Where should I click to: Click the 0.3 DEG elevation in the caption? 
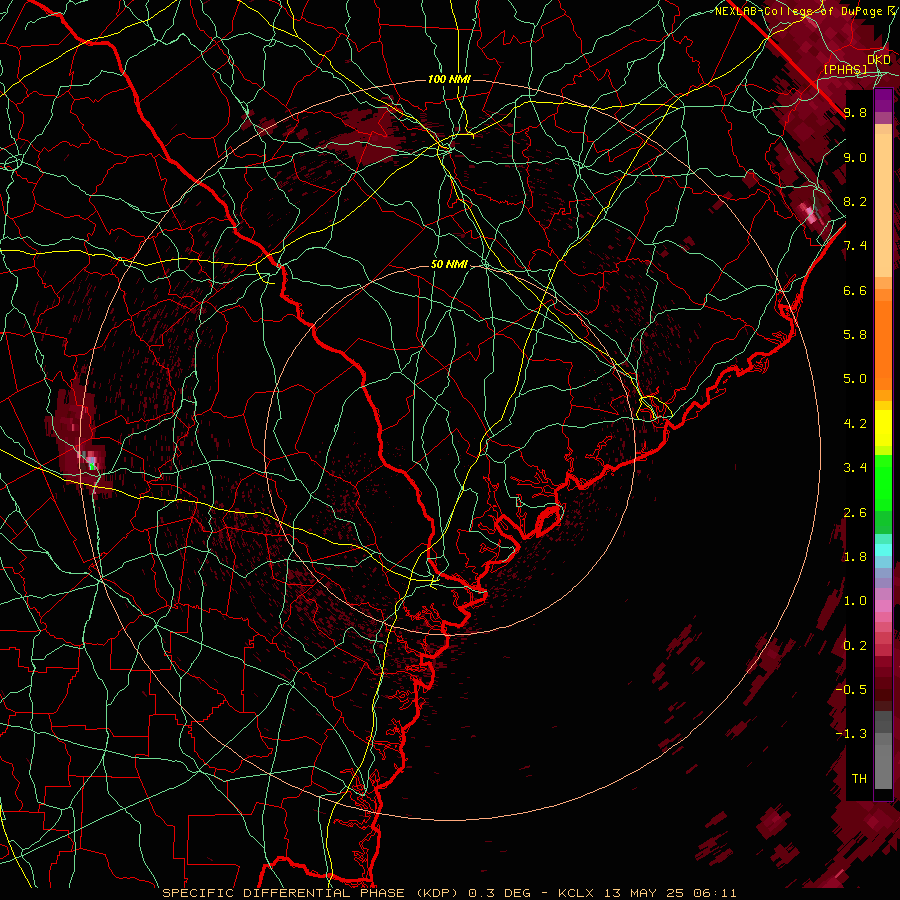pyautogui.click(x=500, y=893)
